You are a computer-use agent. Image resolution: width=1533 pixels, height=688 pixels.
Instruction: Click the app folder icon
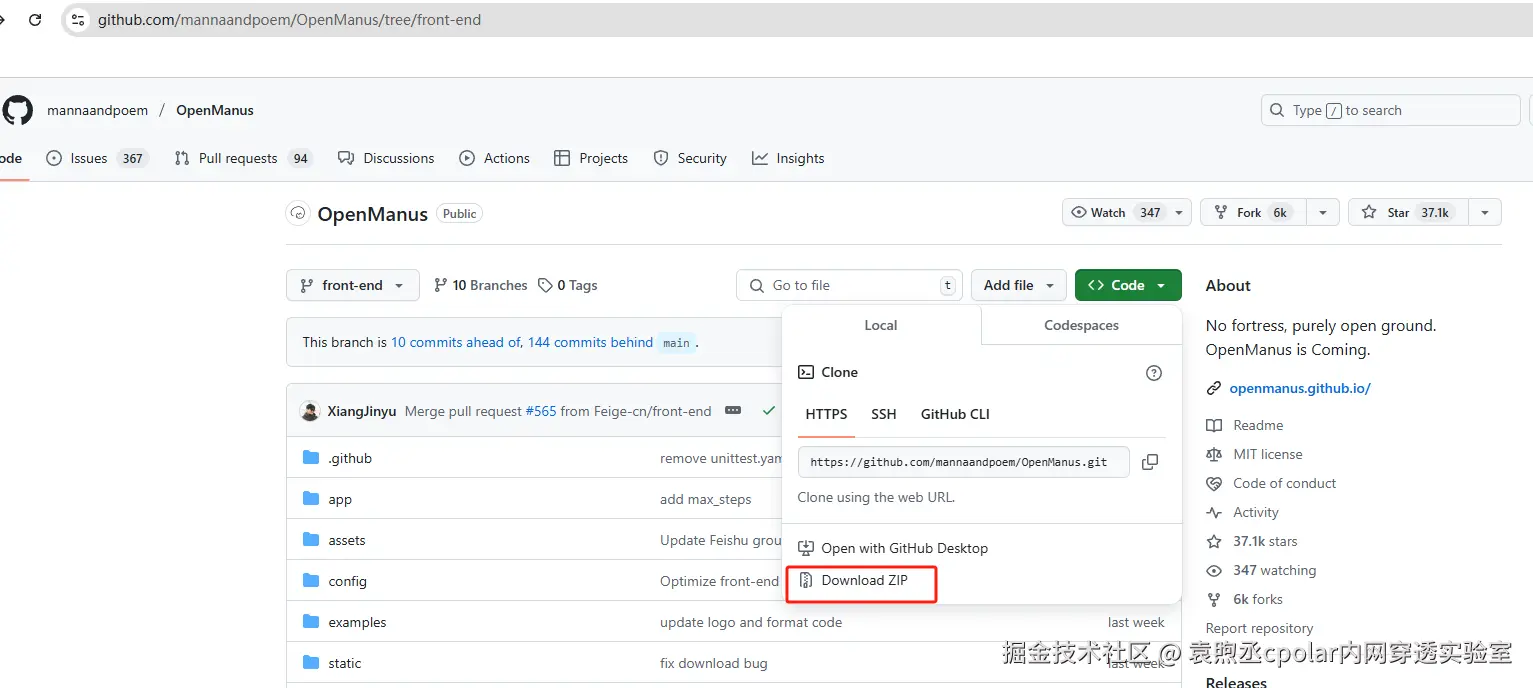[x=311, y=499]
